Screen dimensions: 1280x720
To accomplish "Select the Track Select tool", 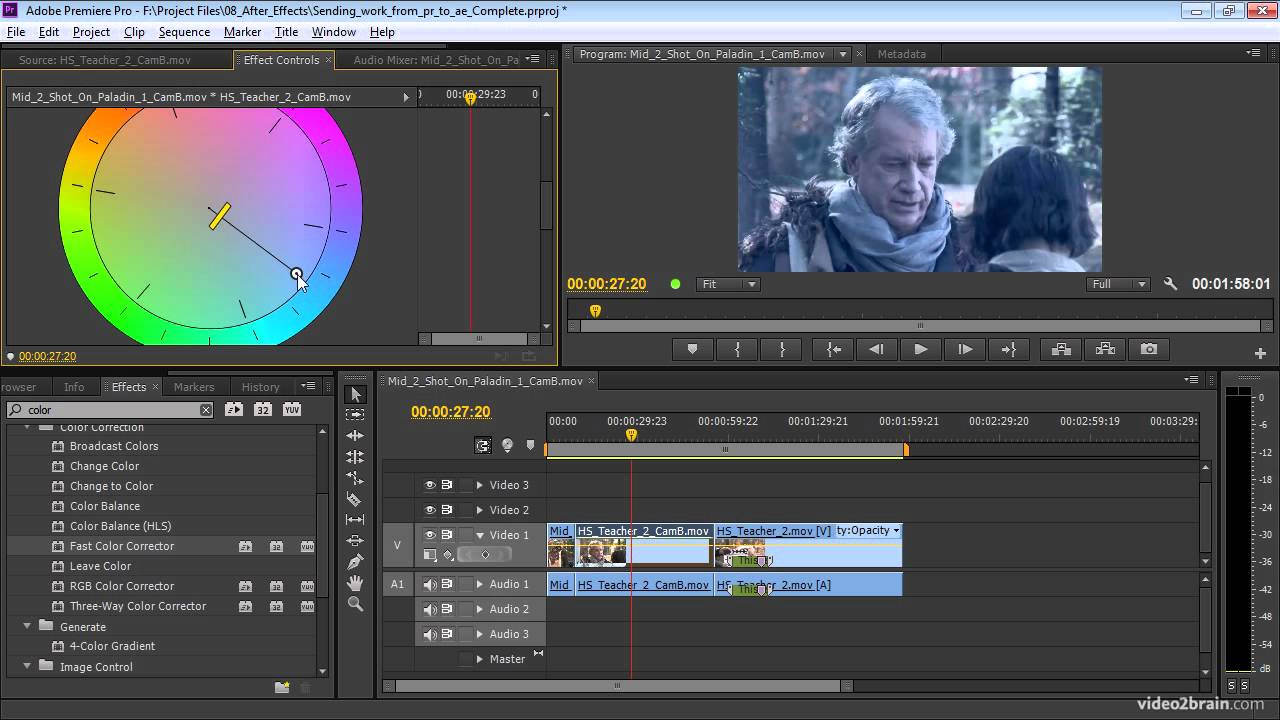I will click(x=355, y=415).
